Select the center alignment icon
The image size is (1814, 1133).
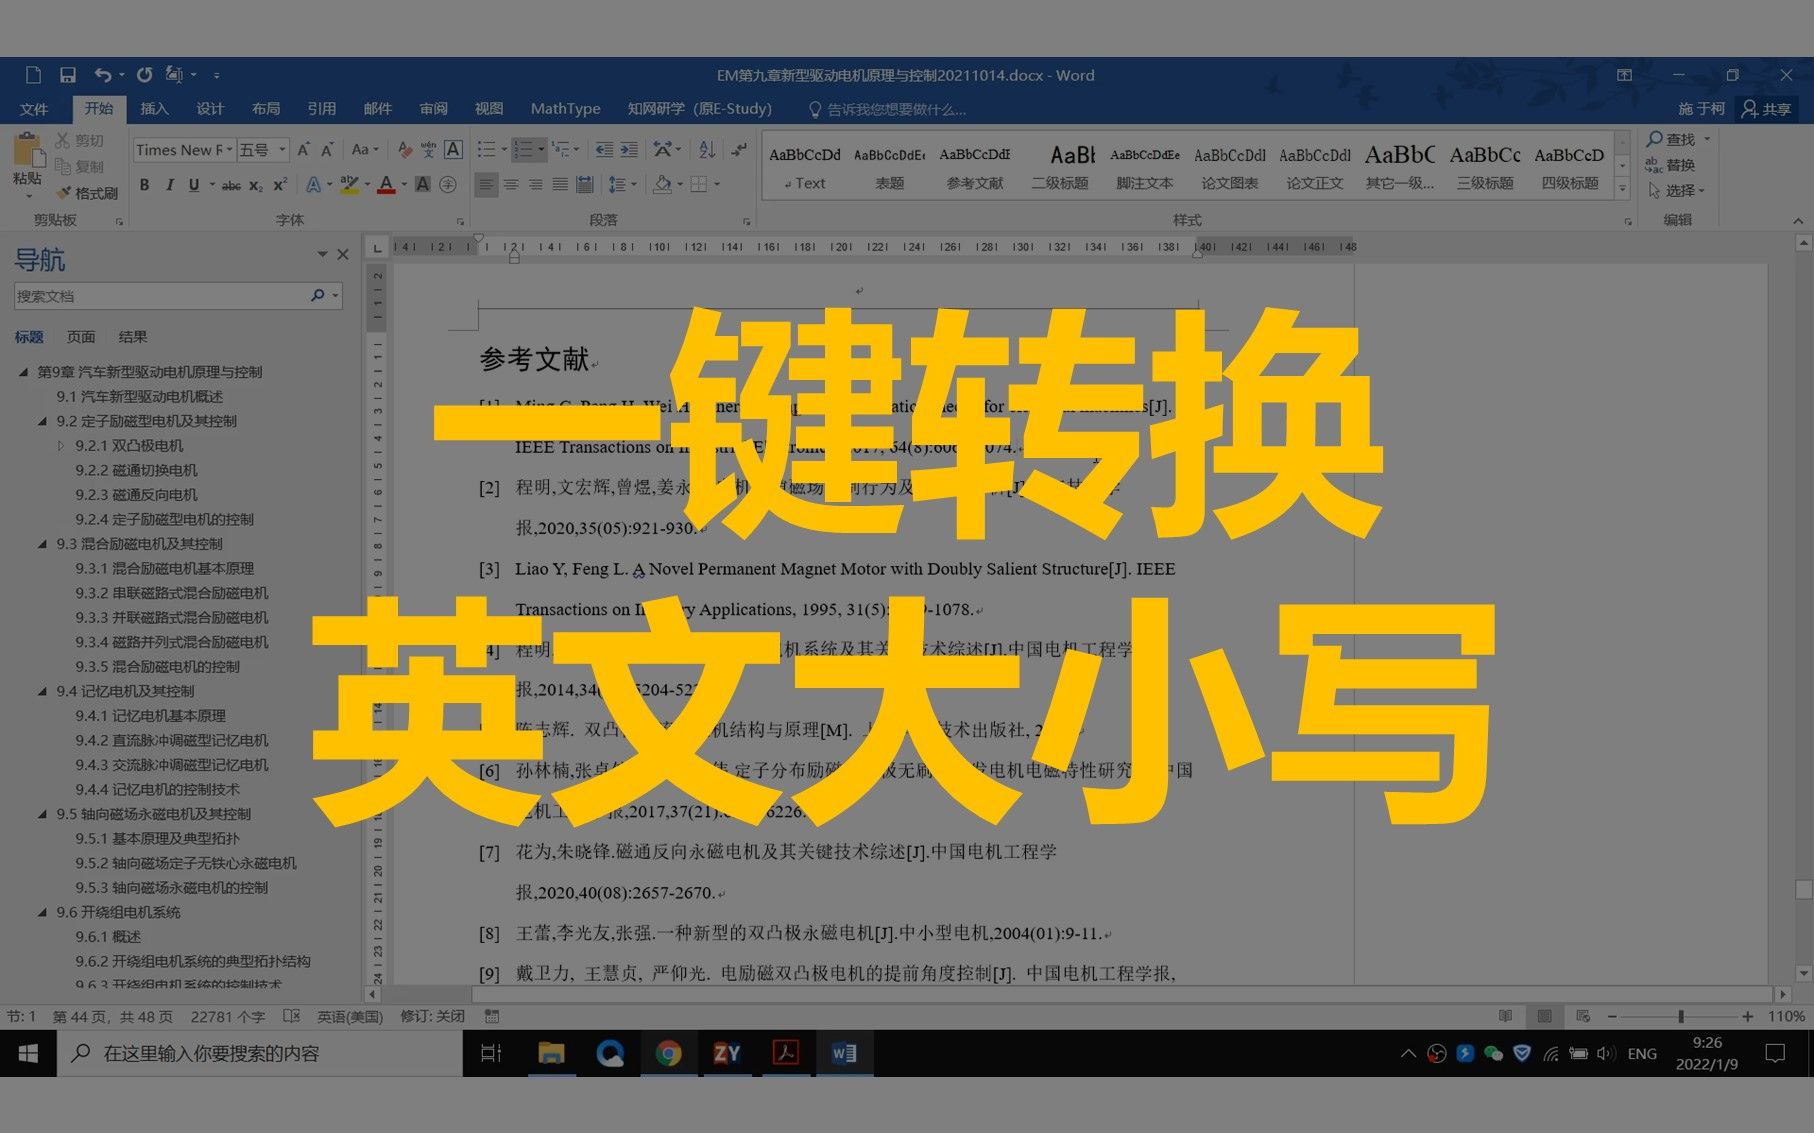[x=512, y=184]
